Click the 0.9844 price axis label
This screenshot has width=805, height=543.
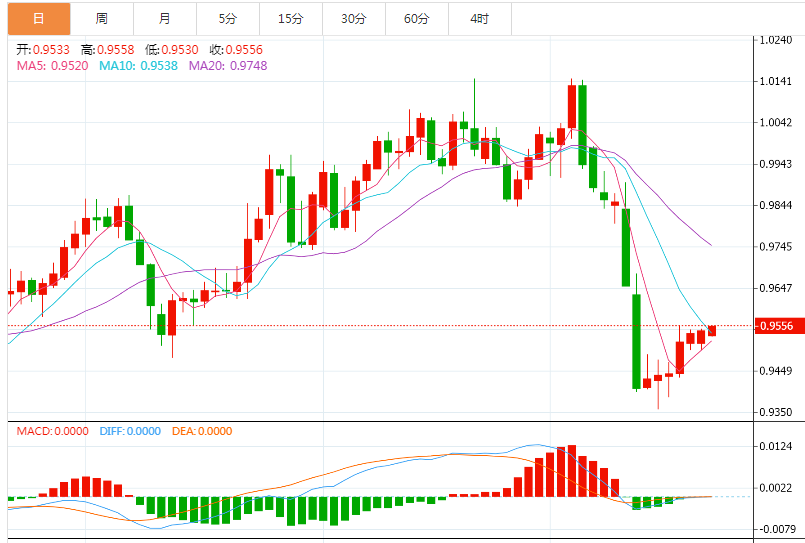(776, 205)
